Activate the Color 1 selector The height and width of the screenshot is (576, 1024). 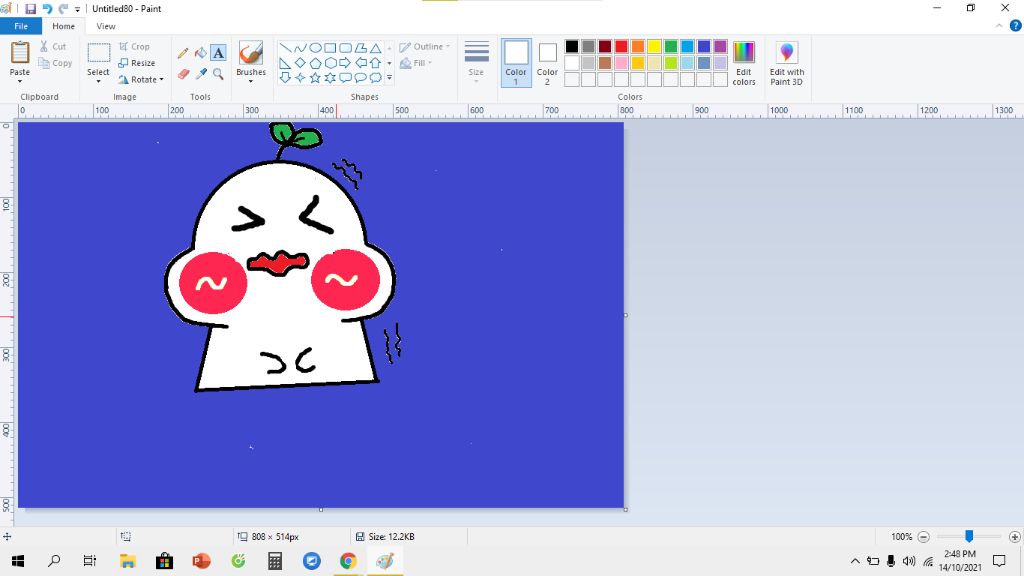[x=516, y=63]
